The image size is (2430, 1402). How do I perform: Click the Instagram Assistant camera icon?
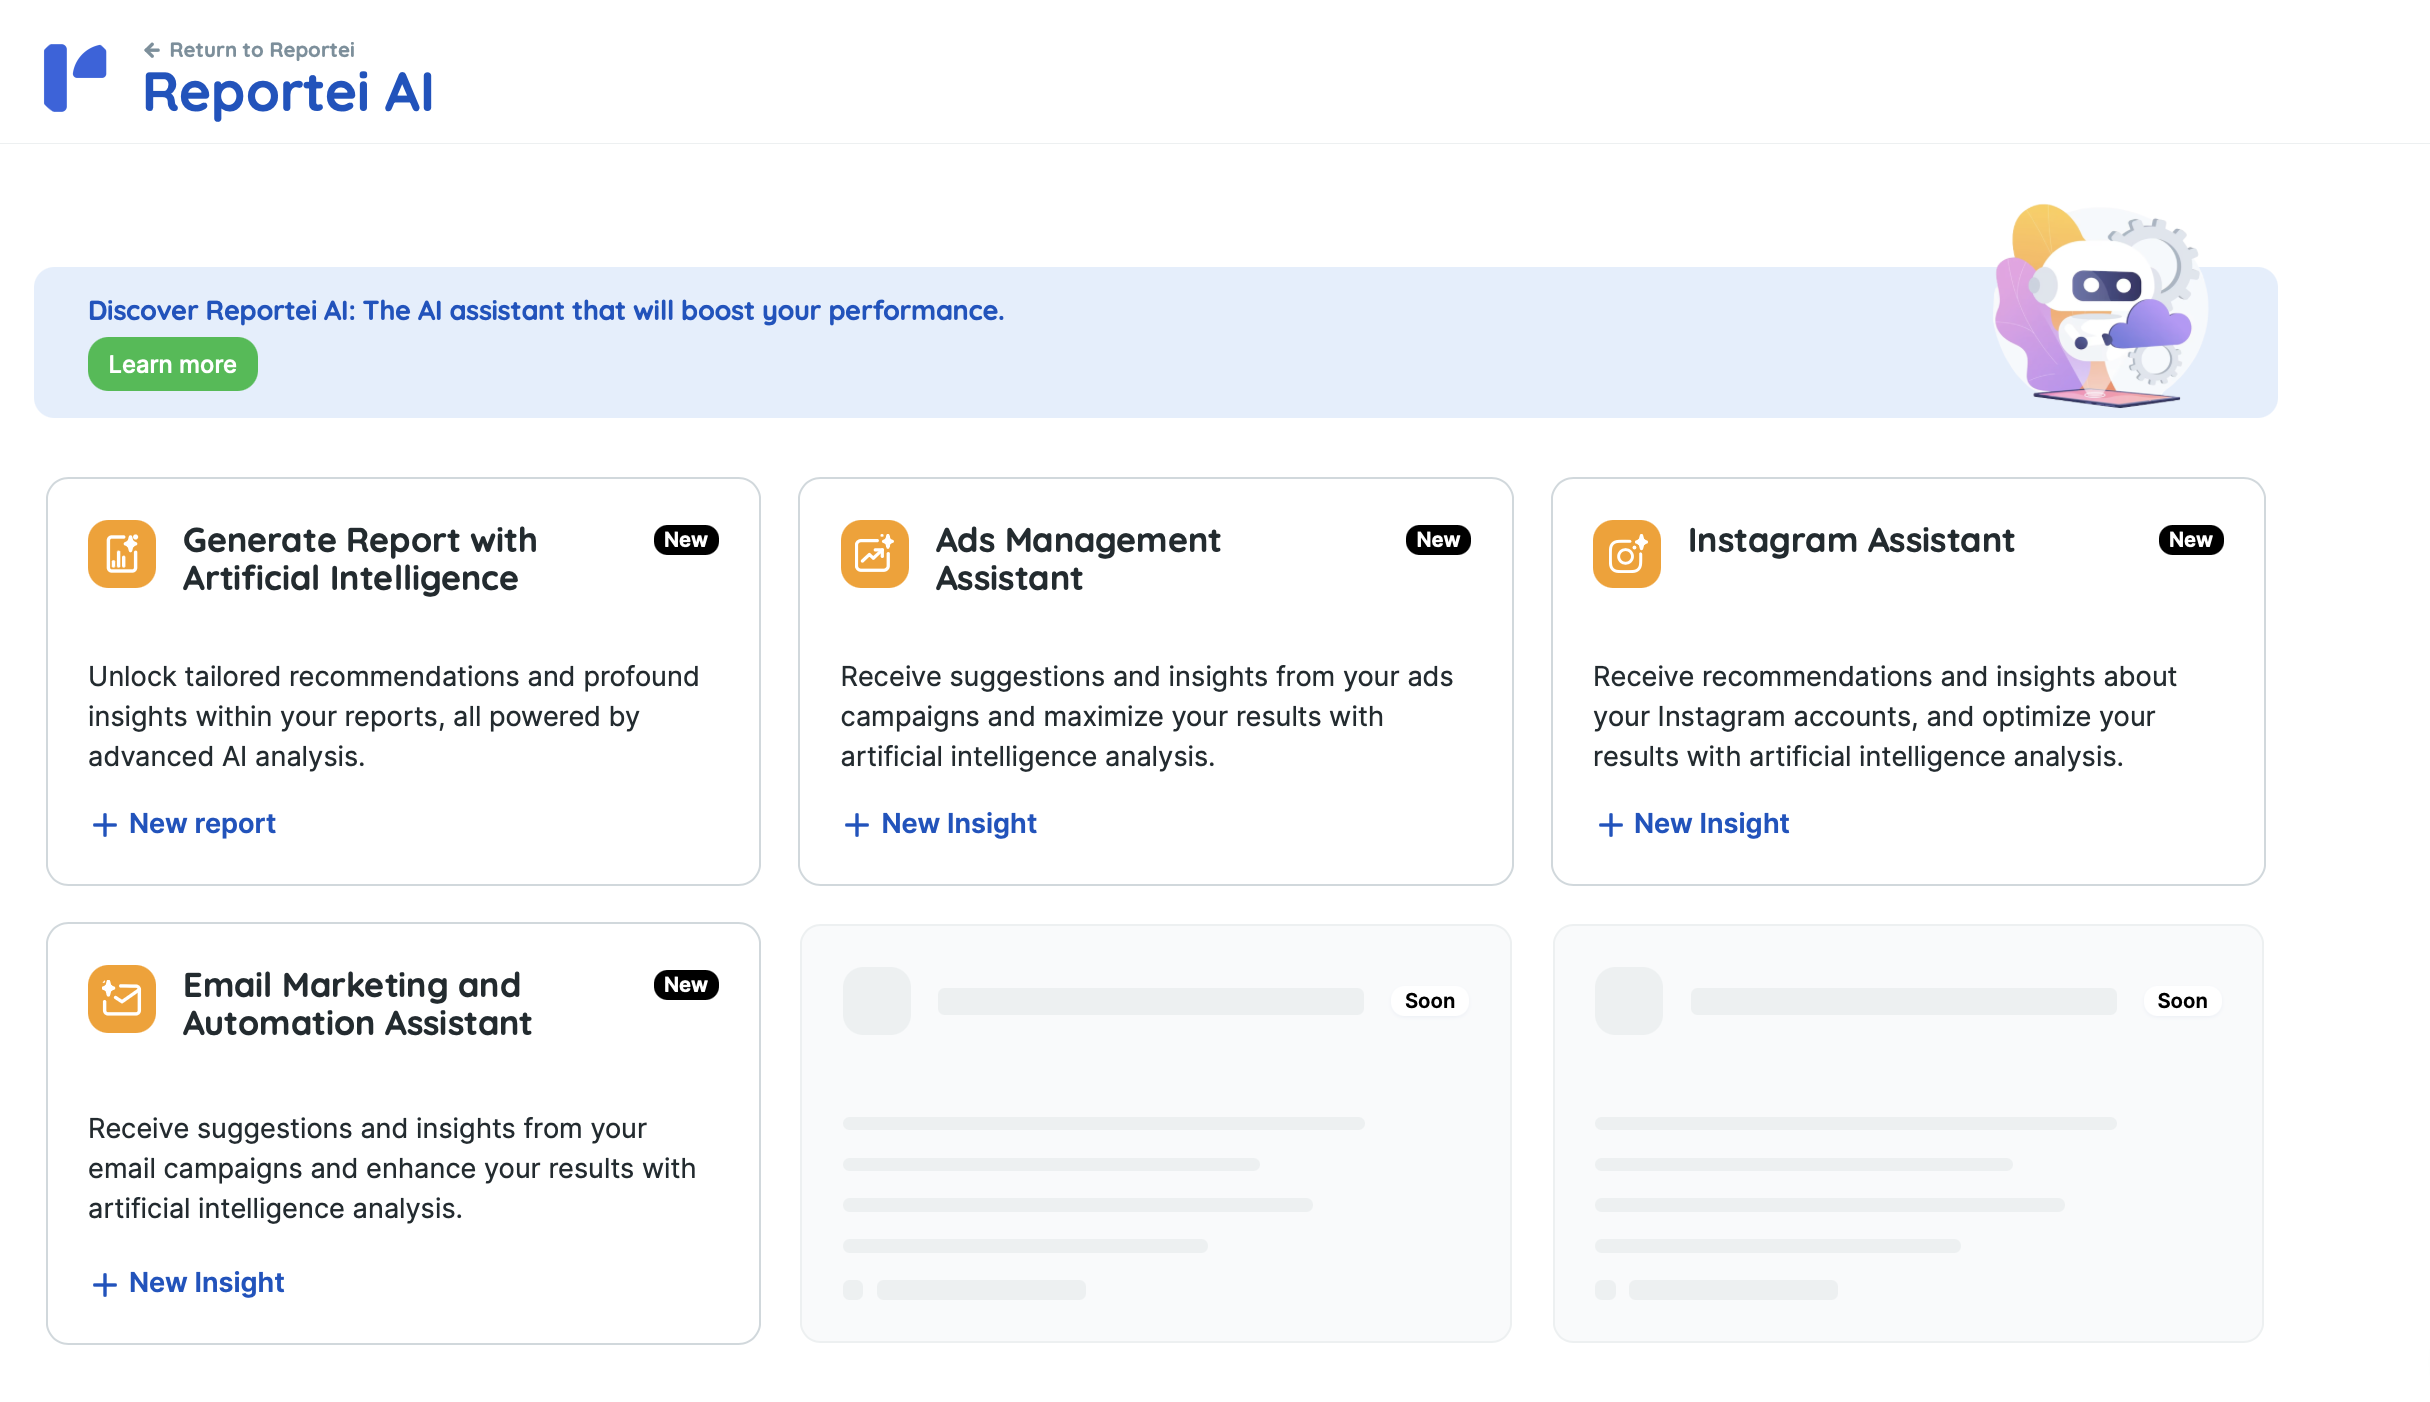pyautogui.click(x=1626, y=554)
